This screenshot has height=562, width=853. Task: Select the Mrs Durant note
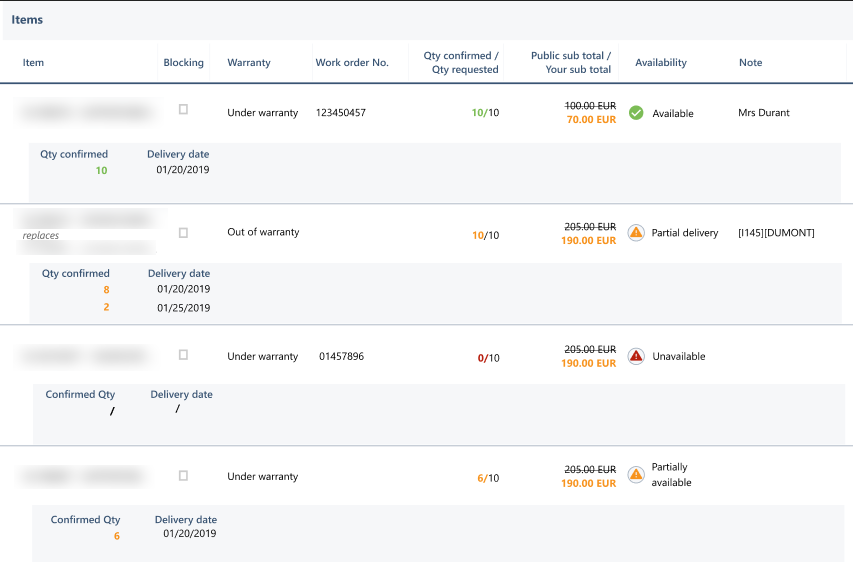click(x=763, y=113)
